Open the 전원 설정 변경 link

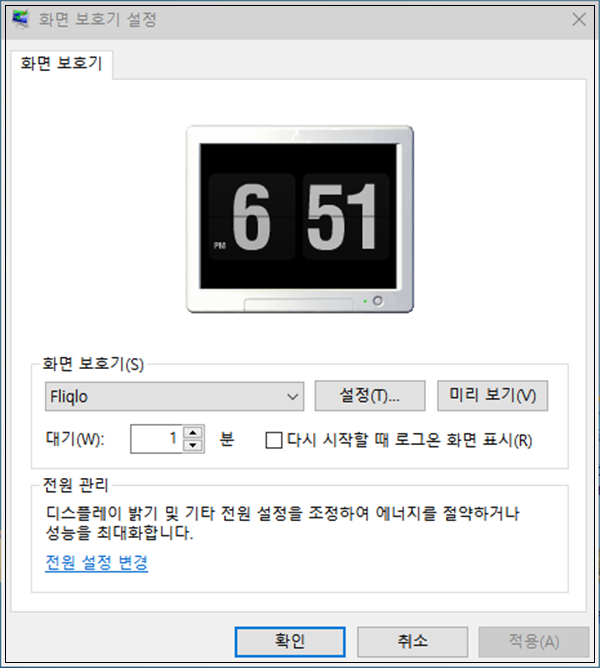coord(97,563)
